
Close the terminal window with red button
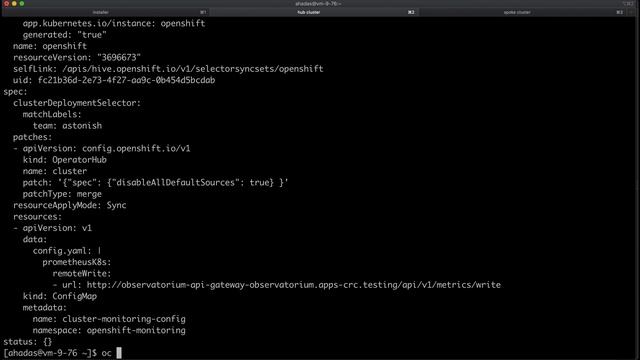(x=7, y=3)
